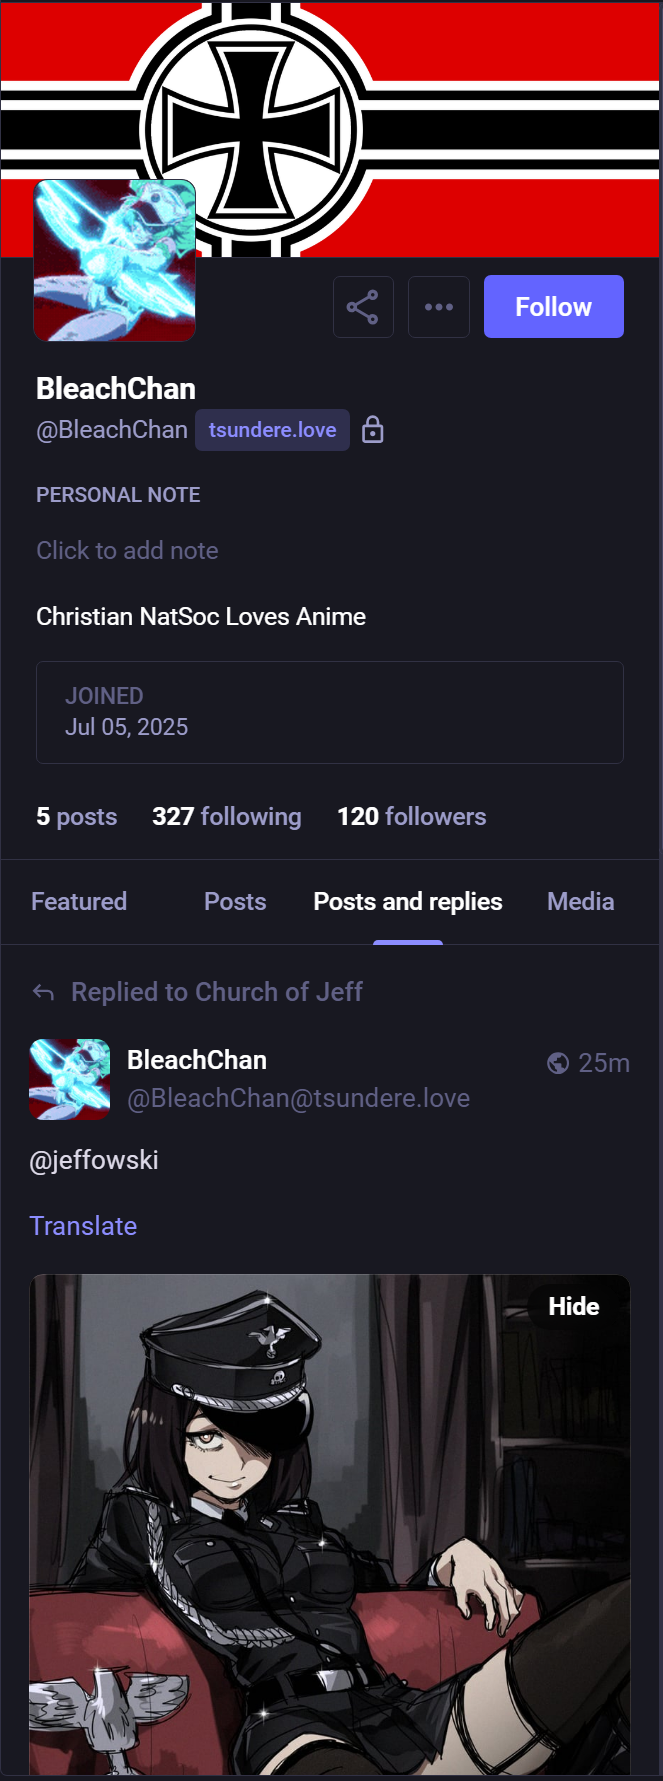Viewport: 663px width, 1781px height.
Task: Follow the BleachChan account
Action: [x=553, y=307]
